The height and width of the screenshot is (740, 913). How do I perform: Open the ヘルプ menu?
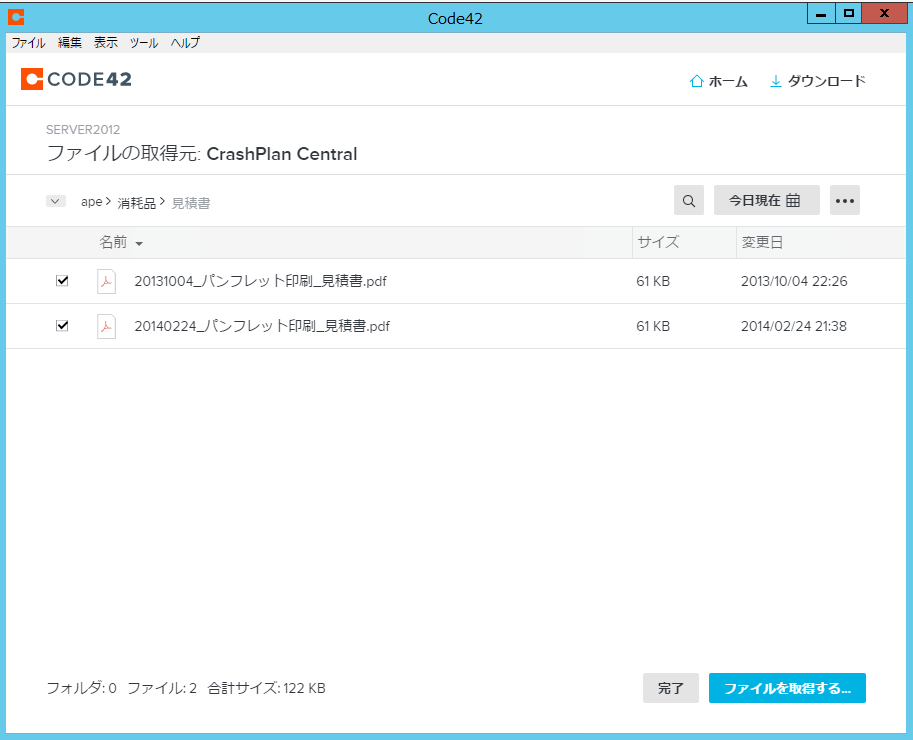[185, 43]
